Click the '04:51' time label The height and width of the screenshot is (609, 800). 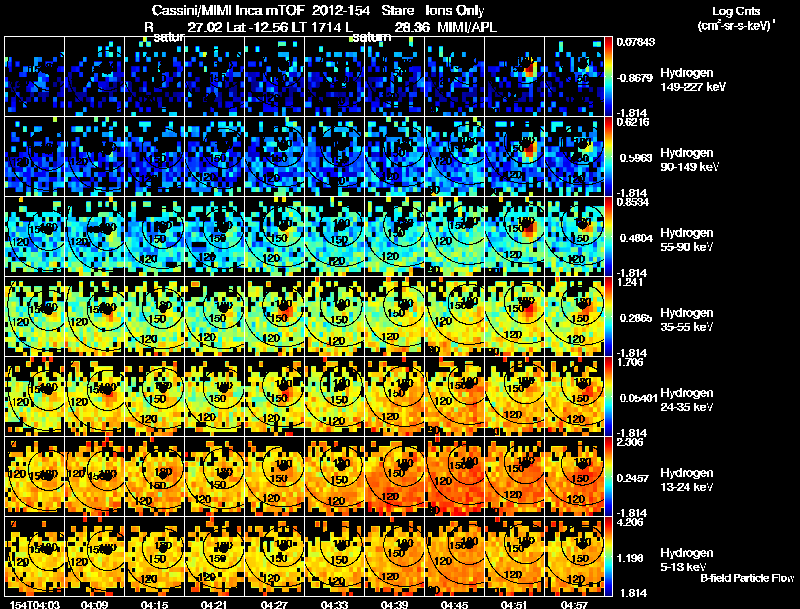coord(514,604)
